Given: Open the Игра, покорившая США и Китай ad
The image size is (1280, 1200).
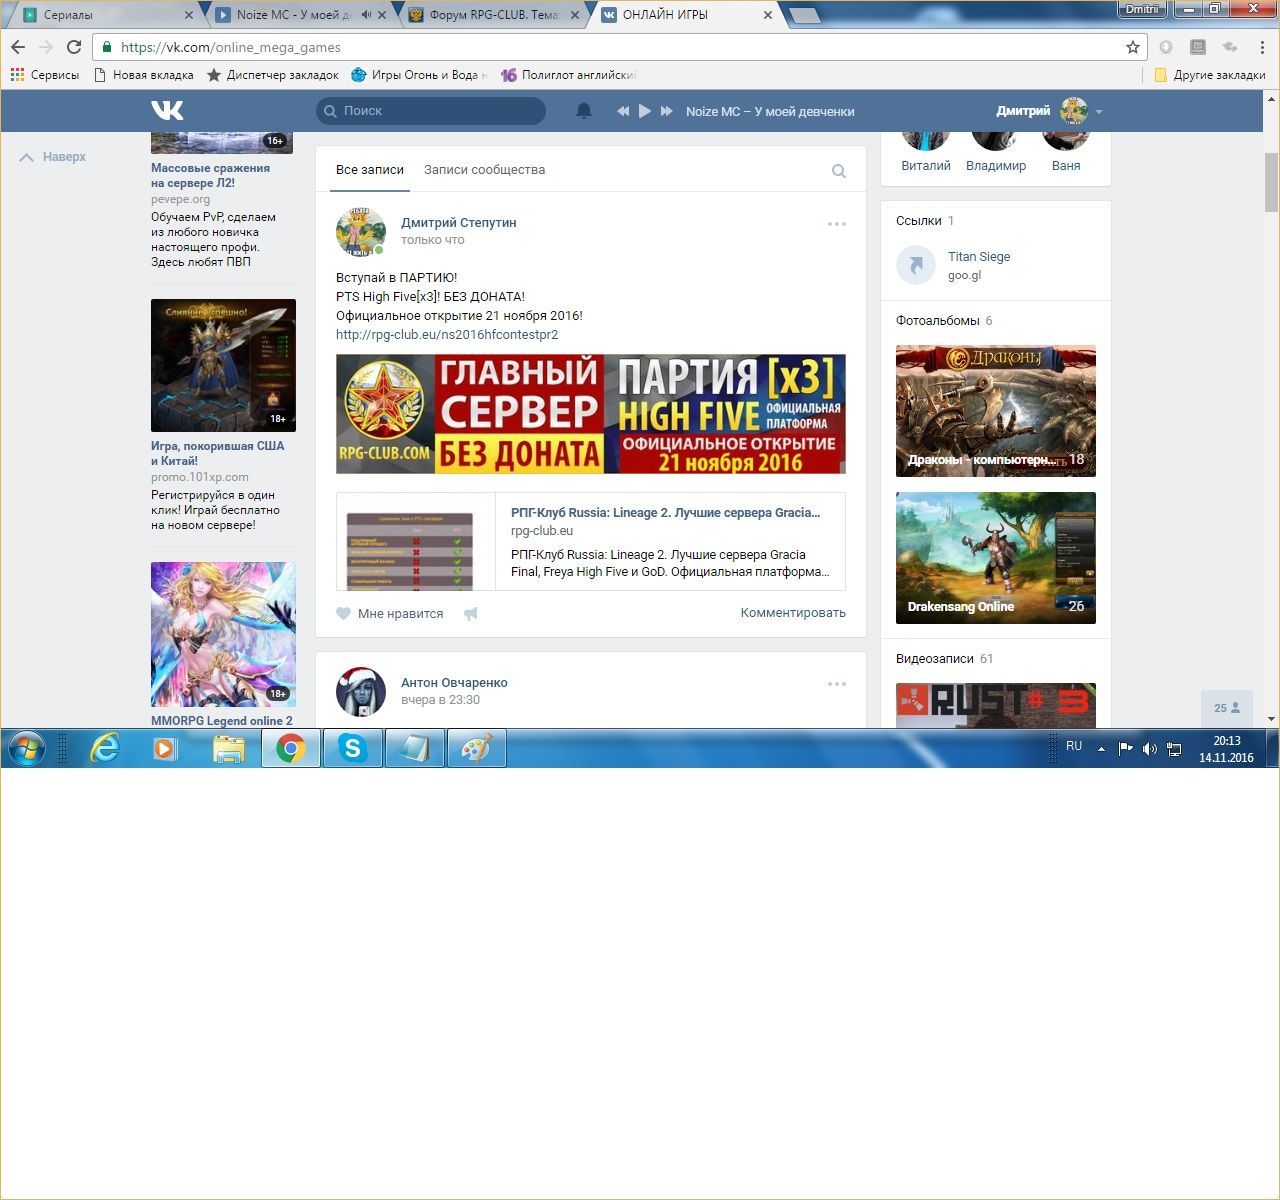Looking at the screenshot, I should tap(218, 454).
